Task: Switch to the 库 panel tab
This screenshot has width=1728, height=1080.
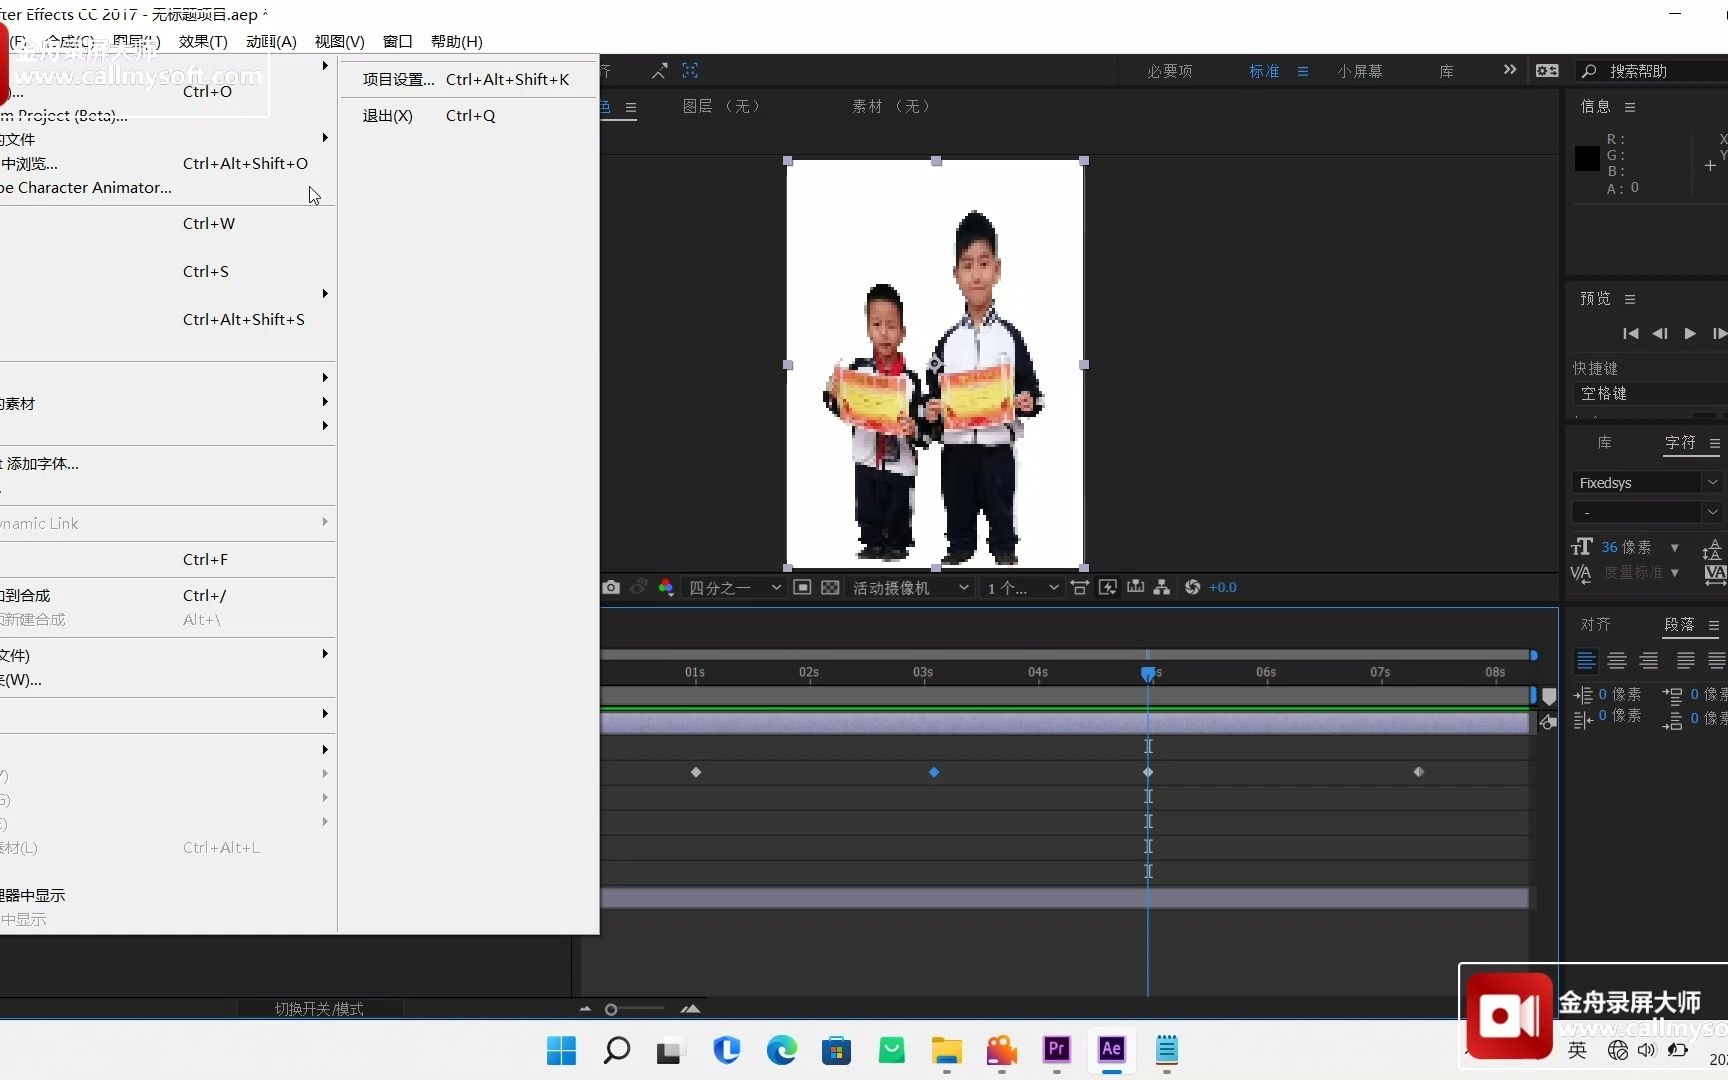Action: [x=1604, y=442]
